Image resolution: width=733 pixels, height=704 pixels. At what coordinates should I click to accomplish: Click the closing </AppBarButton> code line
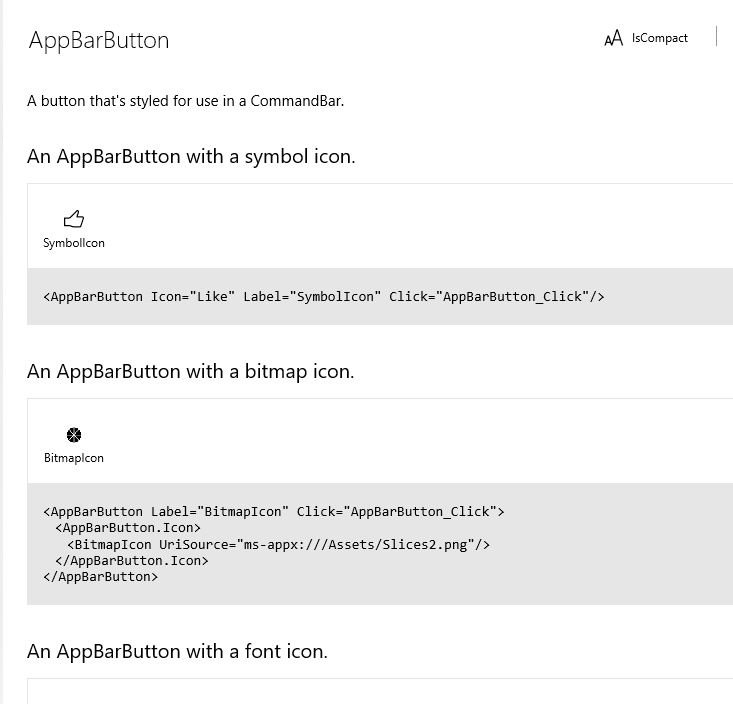(x=101, y=576)
